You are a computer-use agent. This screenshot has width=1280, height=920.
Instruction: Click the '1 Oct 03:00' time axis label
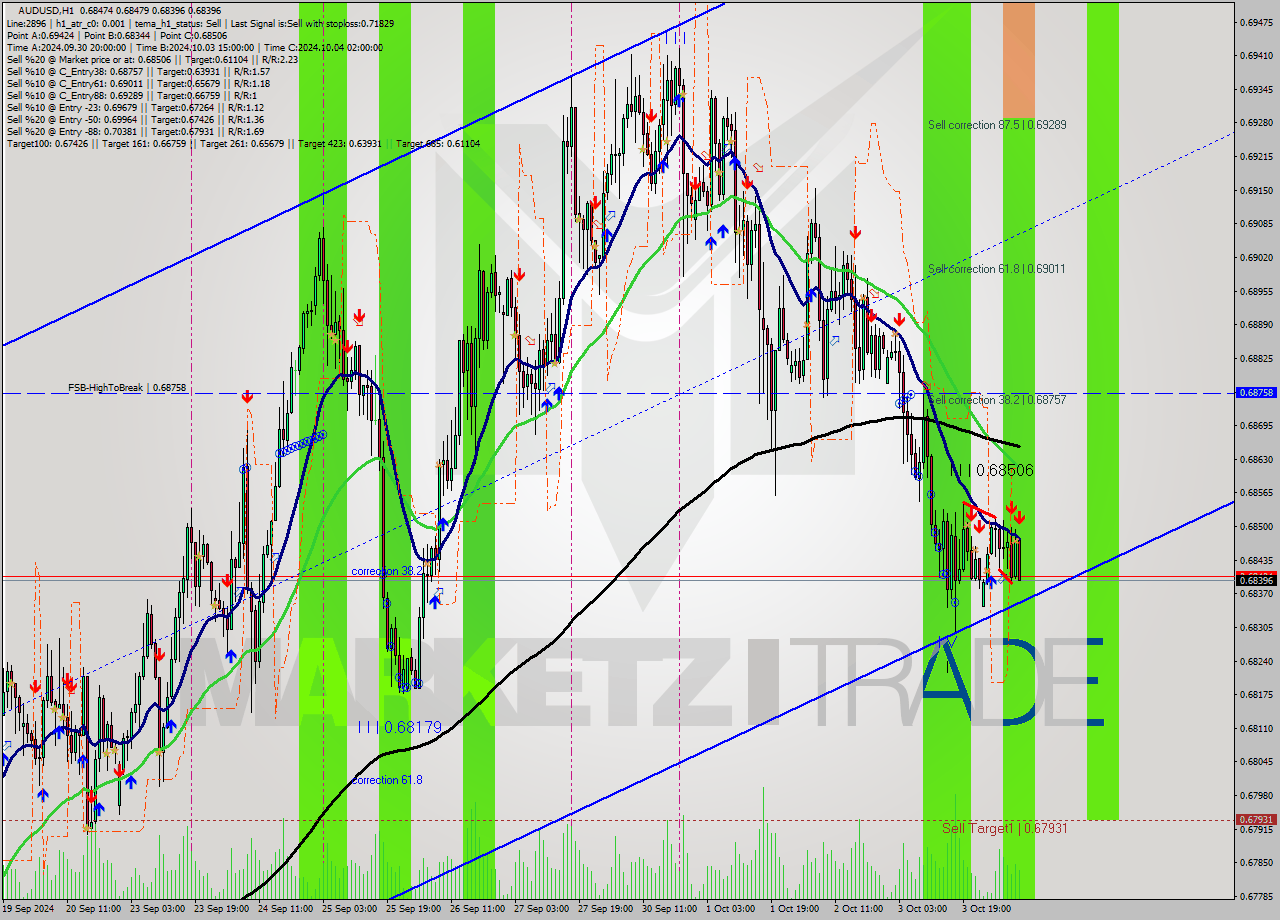(730, 910)
